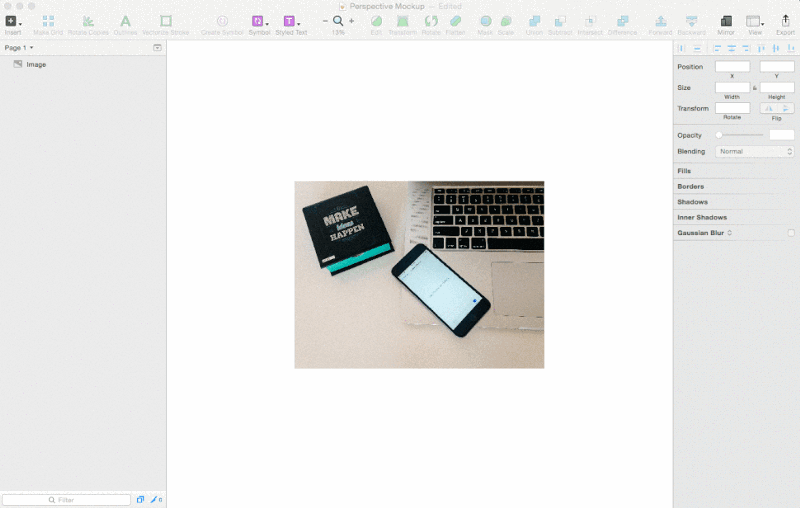This screenshot has width=800, height=508.
Task: Click the Scale tool icon
Action: (x=506, y=21)
